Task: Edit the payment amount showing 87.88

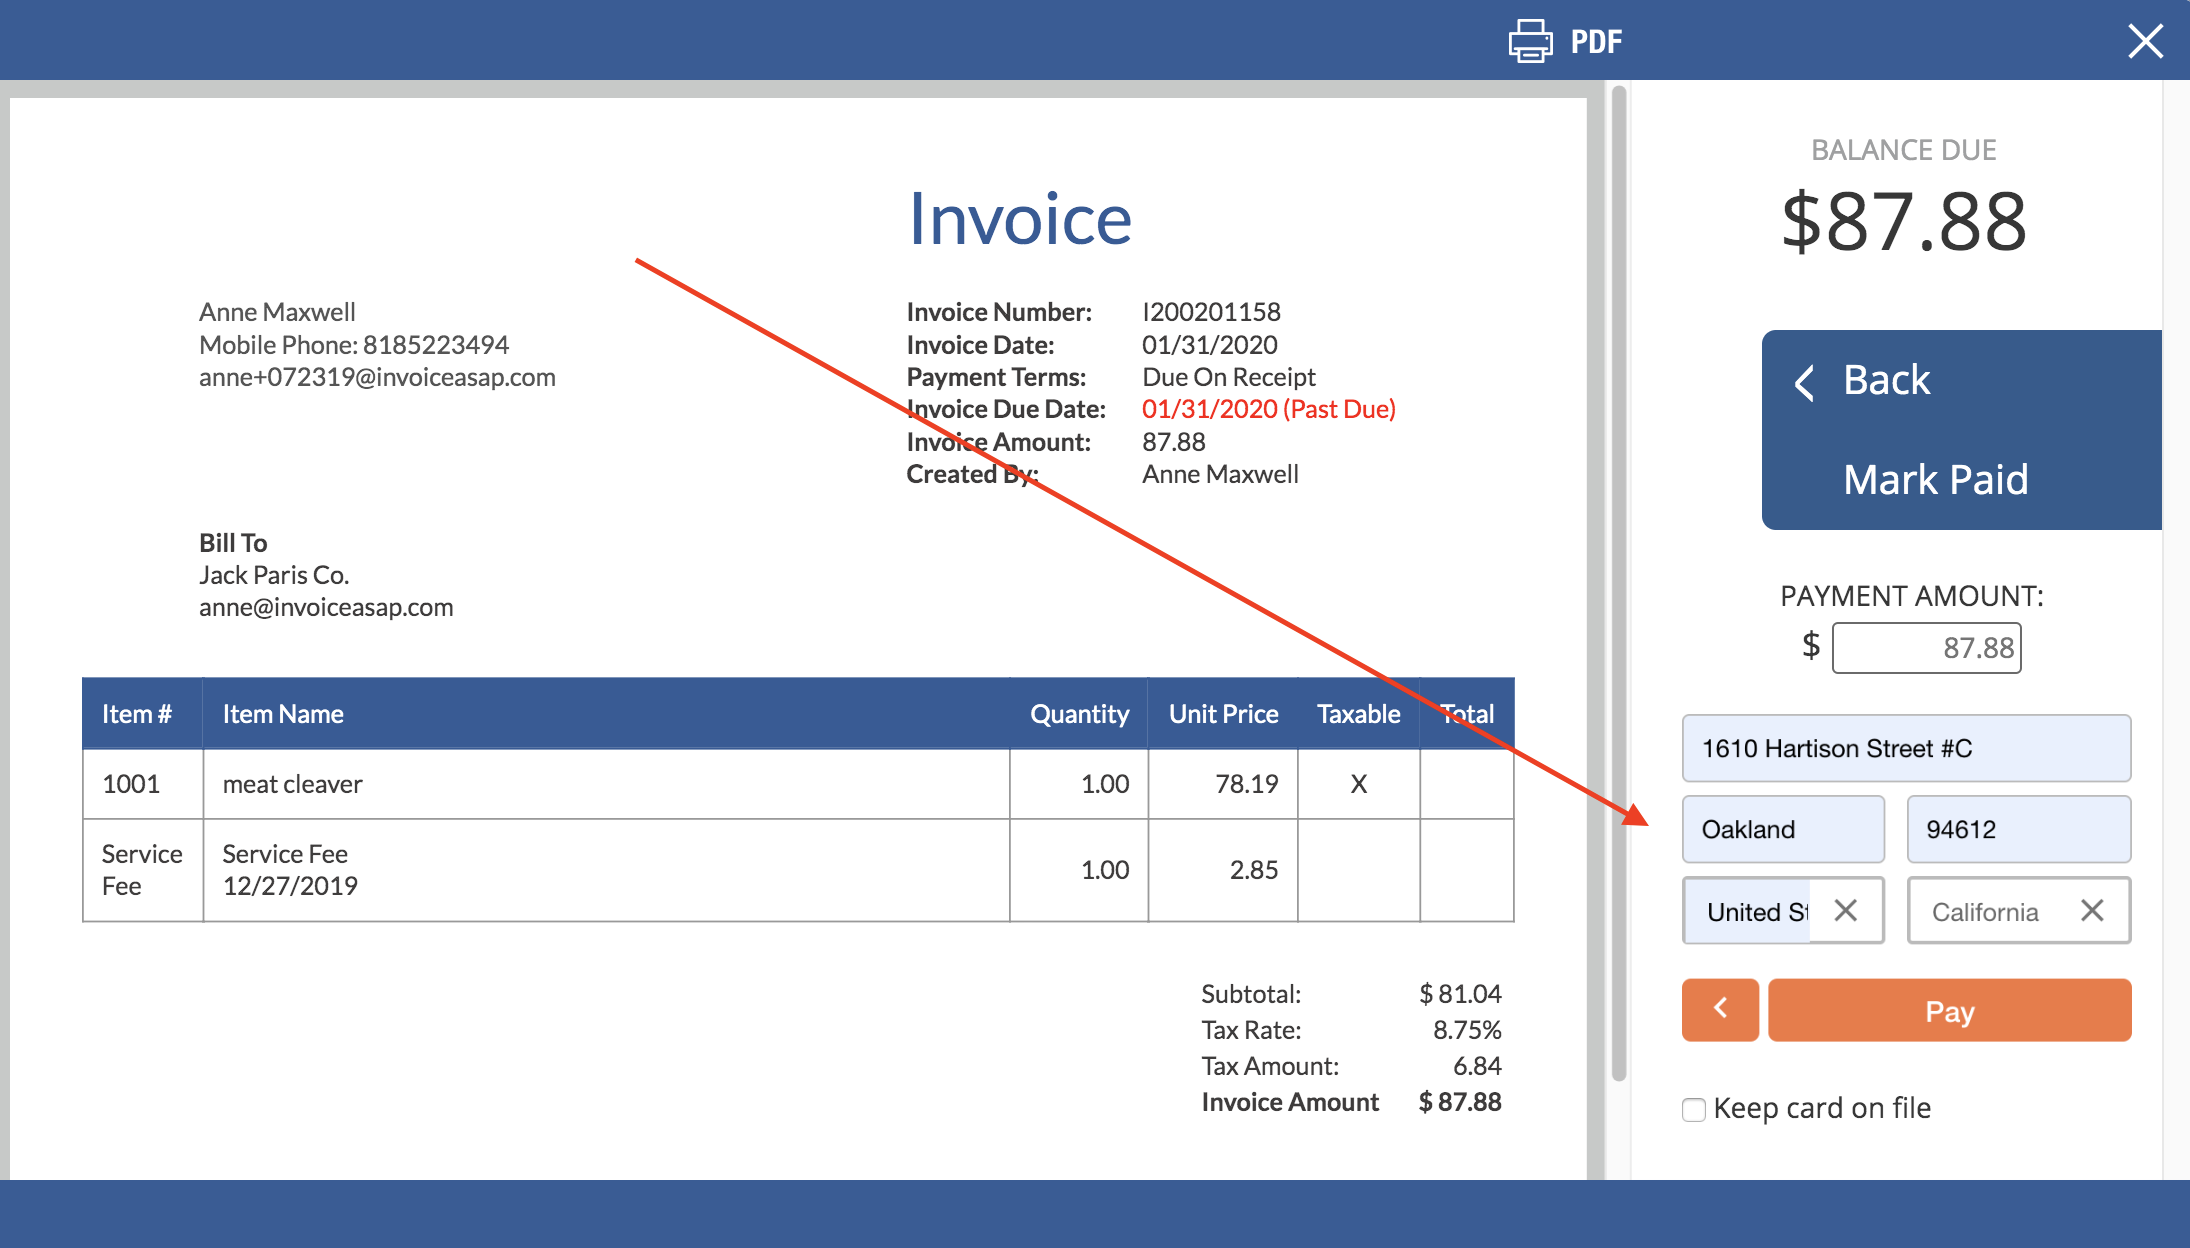Action: (x=1925, y=647)
